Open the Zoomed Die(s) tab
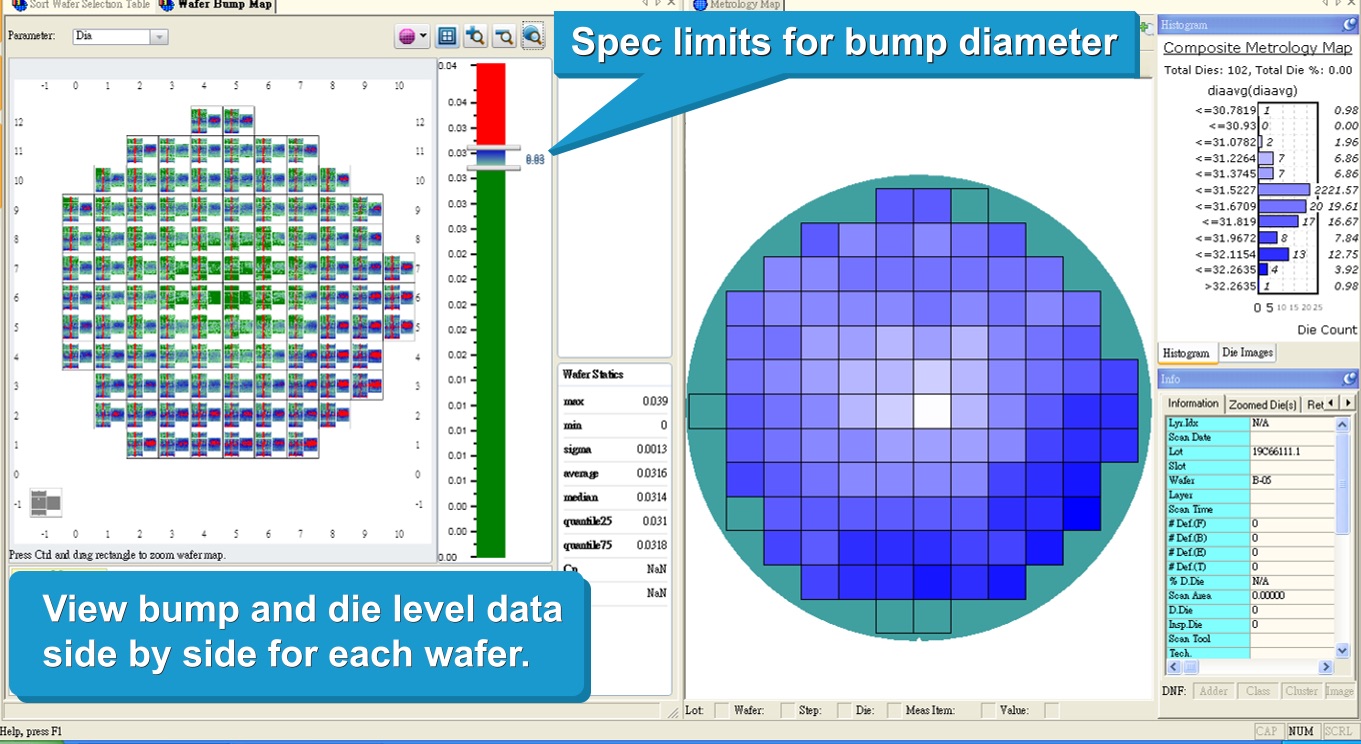Screen dimensions: 1361x744 coord(1262,404)
